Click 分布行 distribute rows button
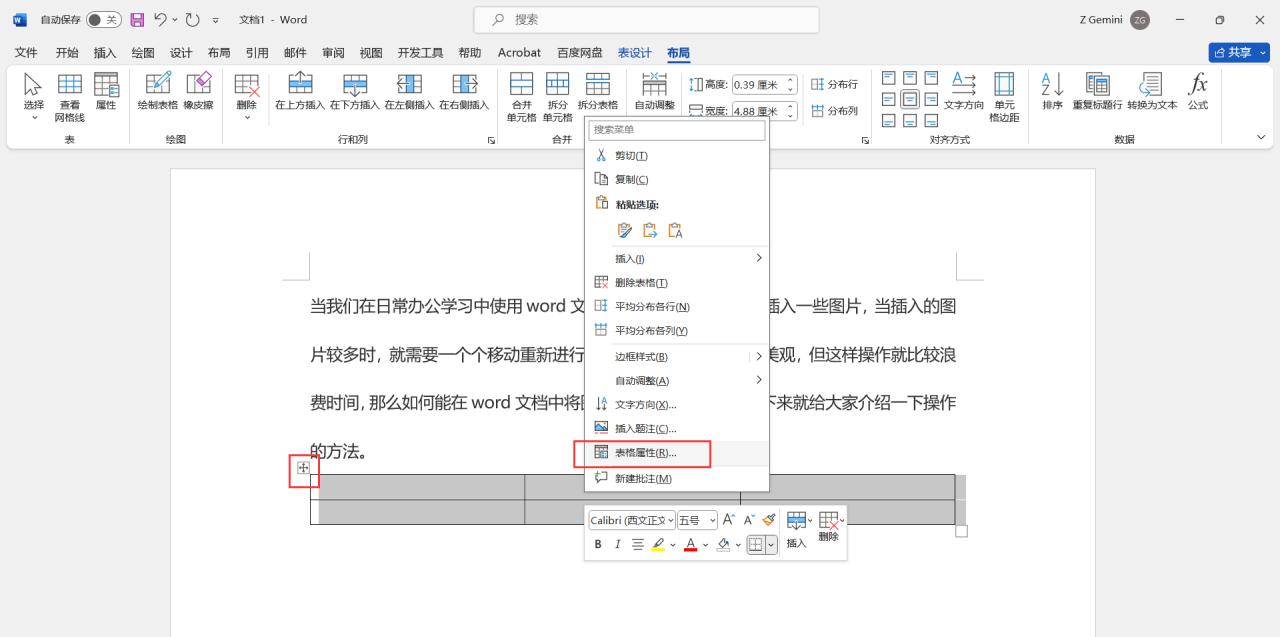Viewport: 1280px width, 637px height. (835, 85)
